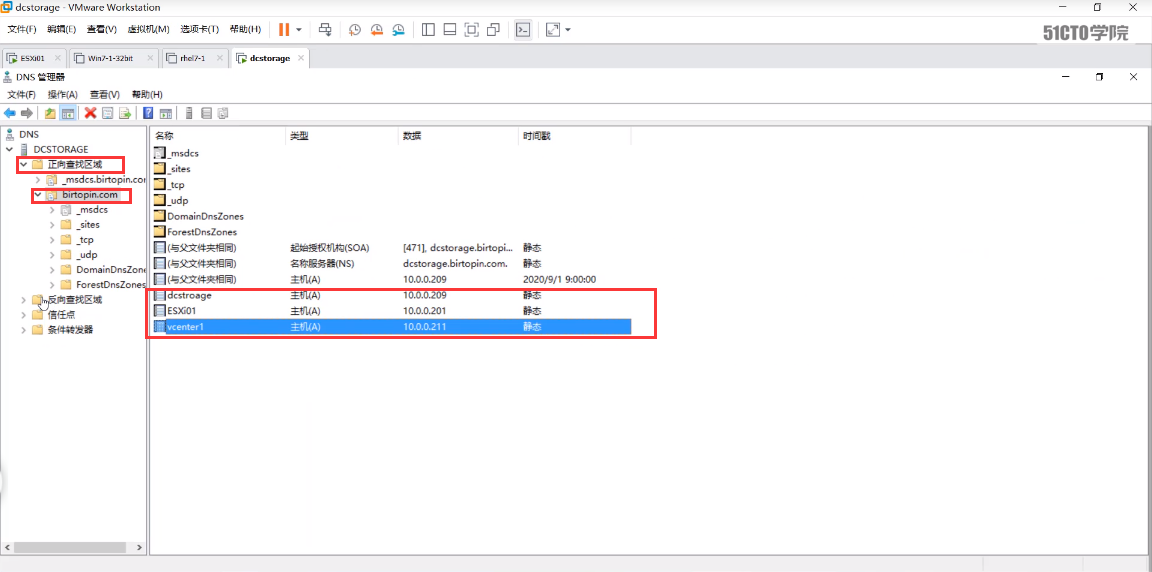Screen dimensions: 1152x572
Task: Collapse the birtopin.com zone
Action: click(37, 195)
